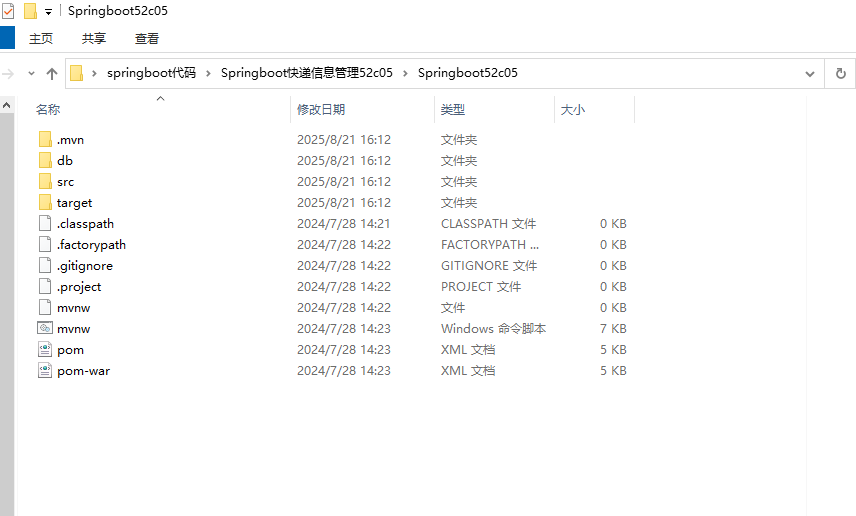Expand chevron after Springboot快递信息管理52c05 breadcrumb
Screen dimensions: 856x516
click(405, 74)
